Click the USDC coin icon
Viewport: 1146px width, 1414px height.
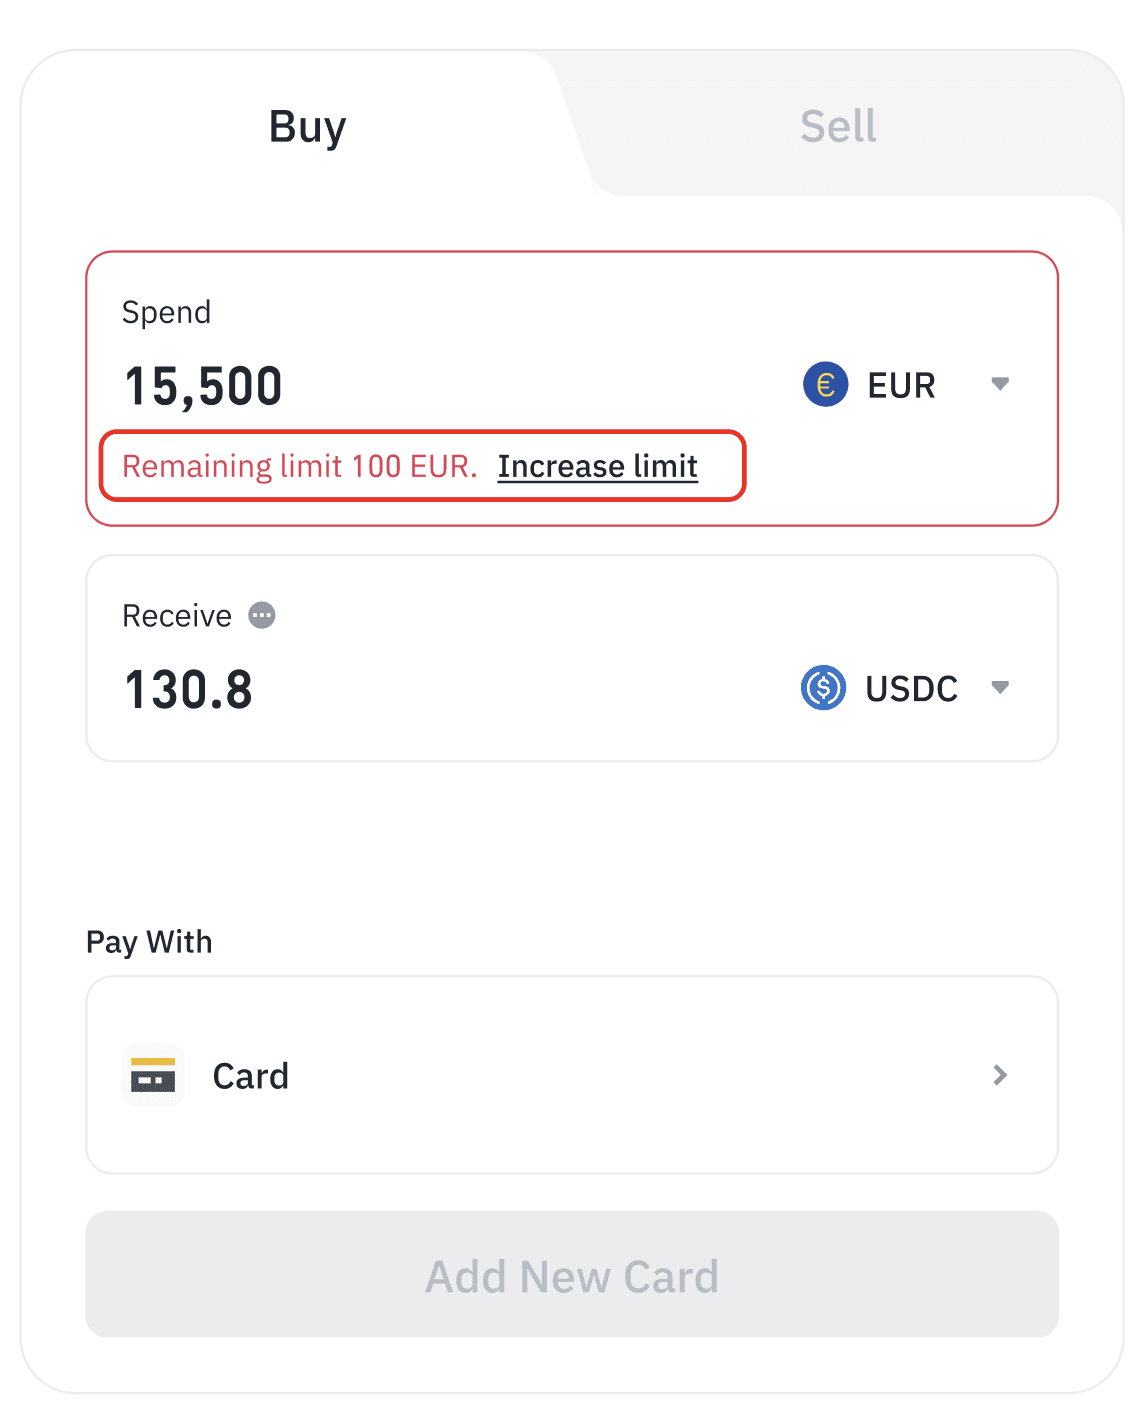pyautogui.click(x=823, y=688)
